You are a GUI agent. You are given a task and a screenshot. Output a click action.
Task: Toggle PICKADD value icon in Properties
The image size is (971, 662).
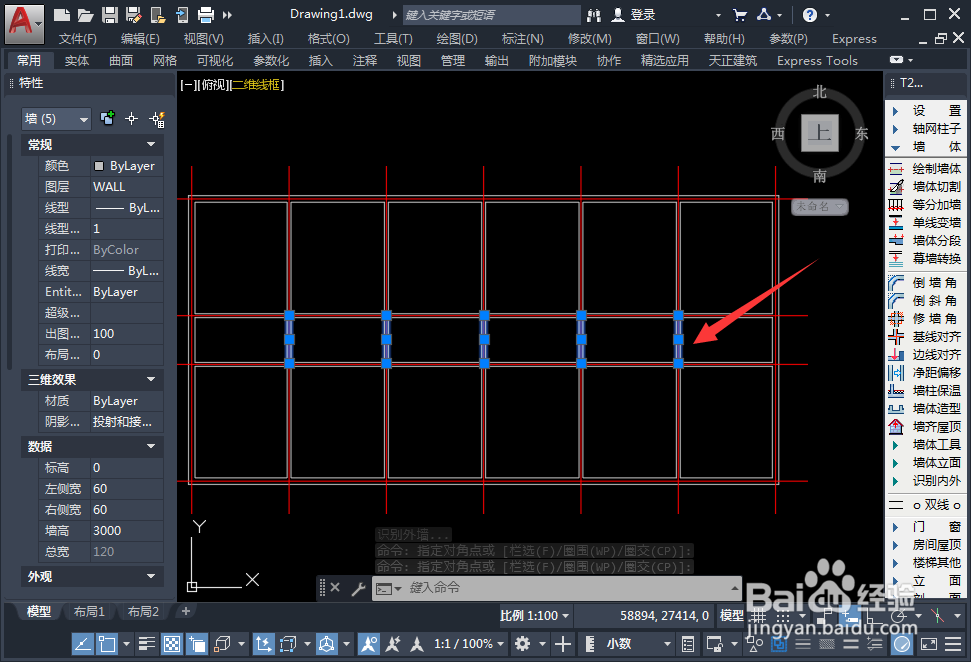[108, 118]
